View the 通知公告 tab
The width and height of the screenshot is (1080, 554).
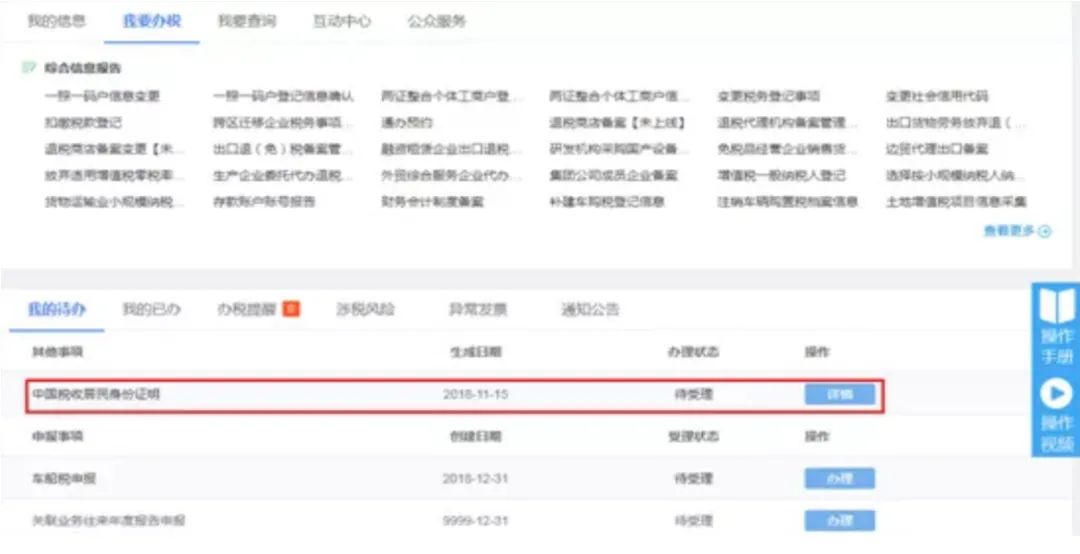coord(590,309)
